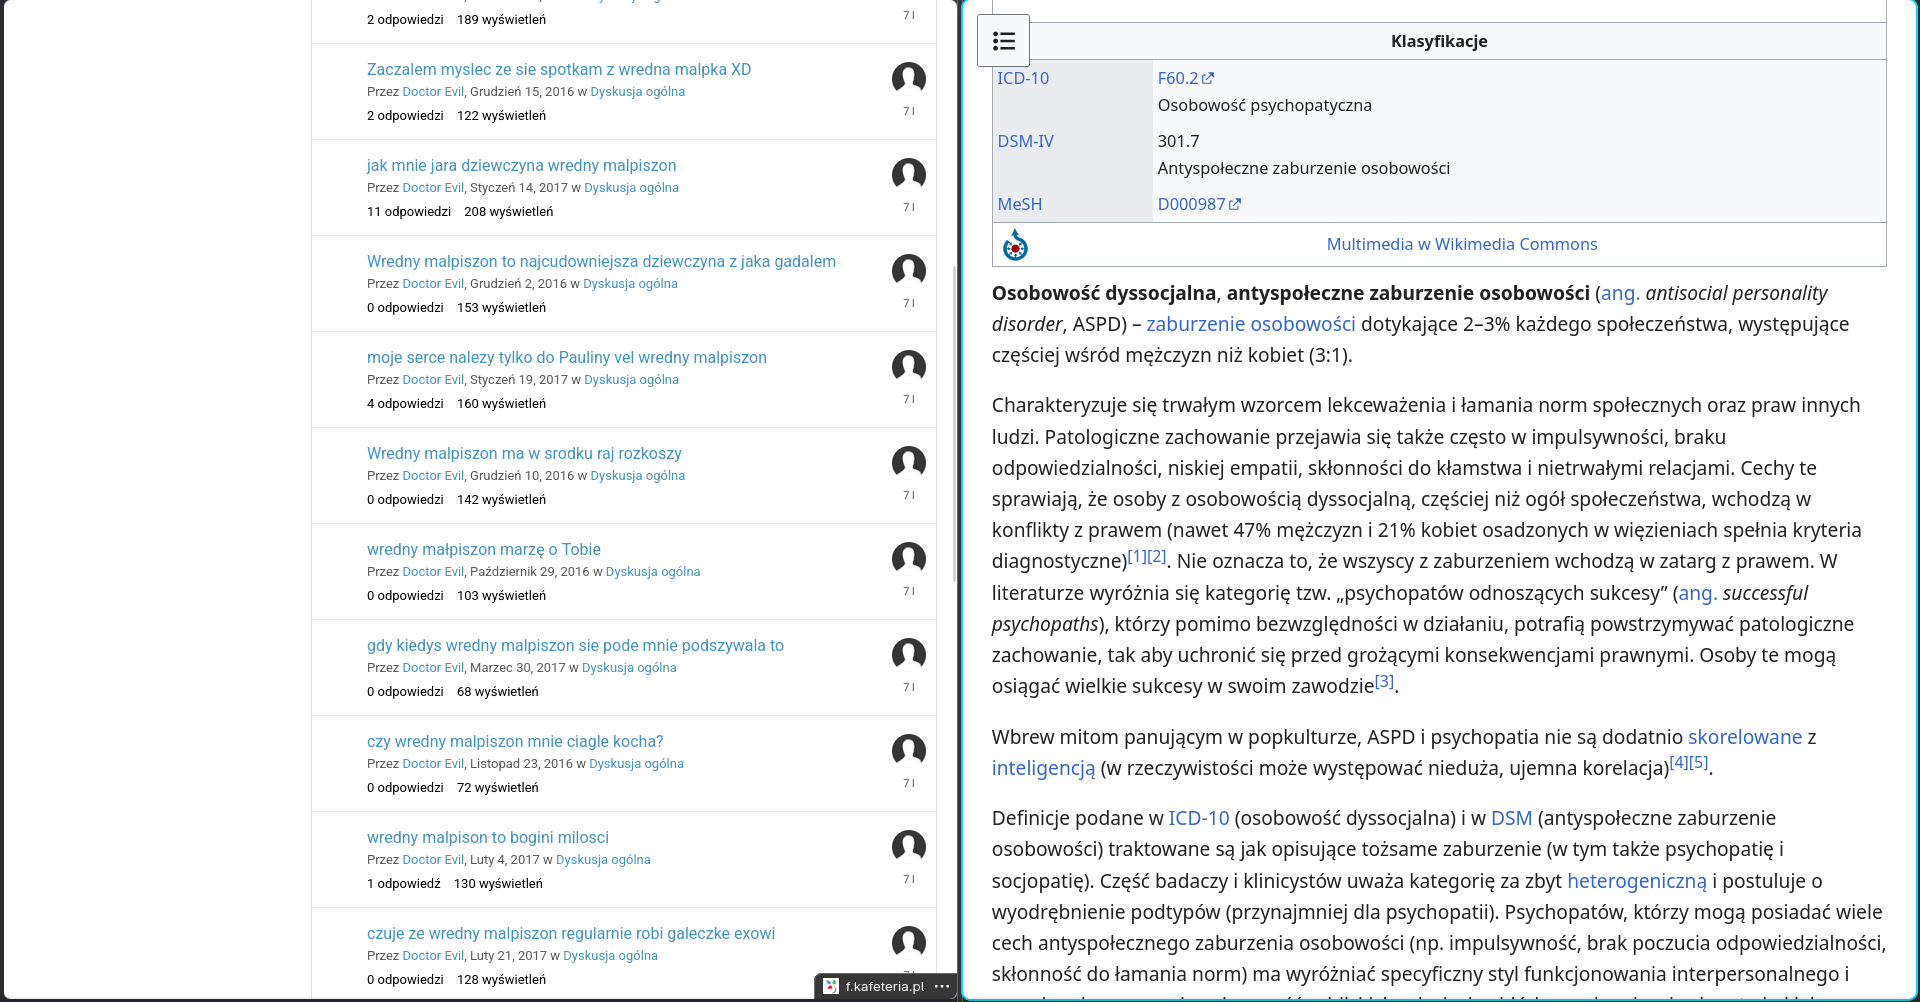
Task: Click 'zaburzenie osobowości' link in first paragraph
Action: tap(1251, 324)
